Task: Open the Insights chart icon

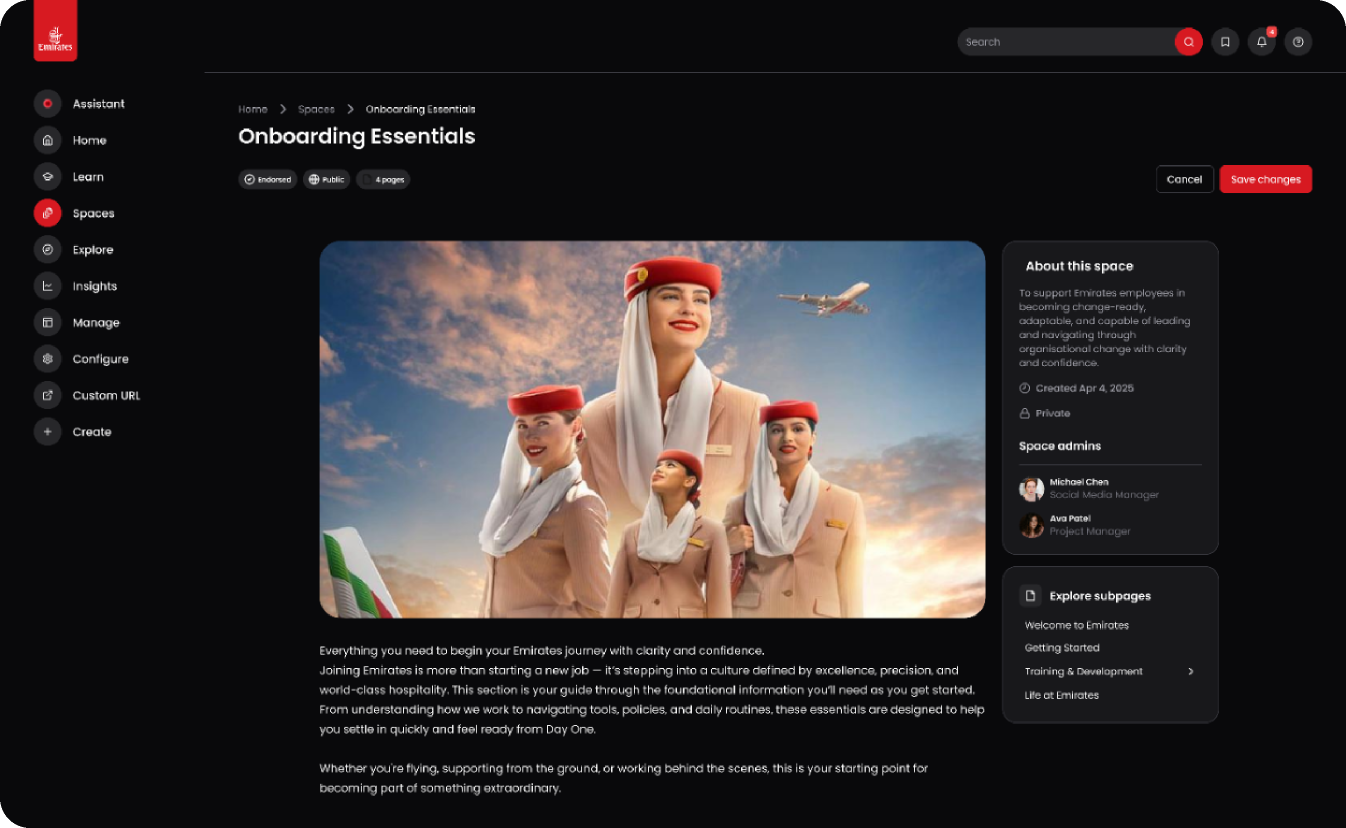Action: (47, 286)
